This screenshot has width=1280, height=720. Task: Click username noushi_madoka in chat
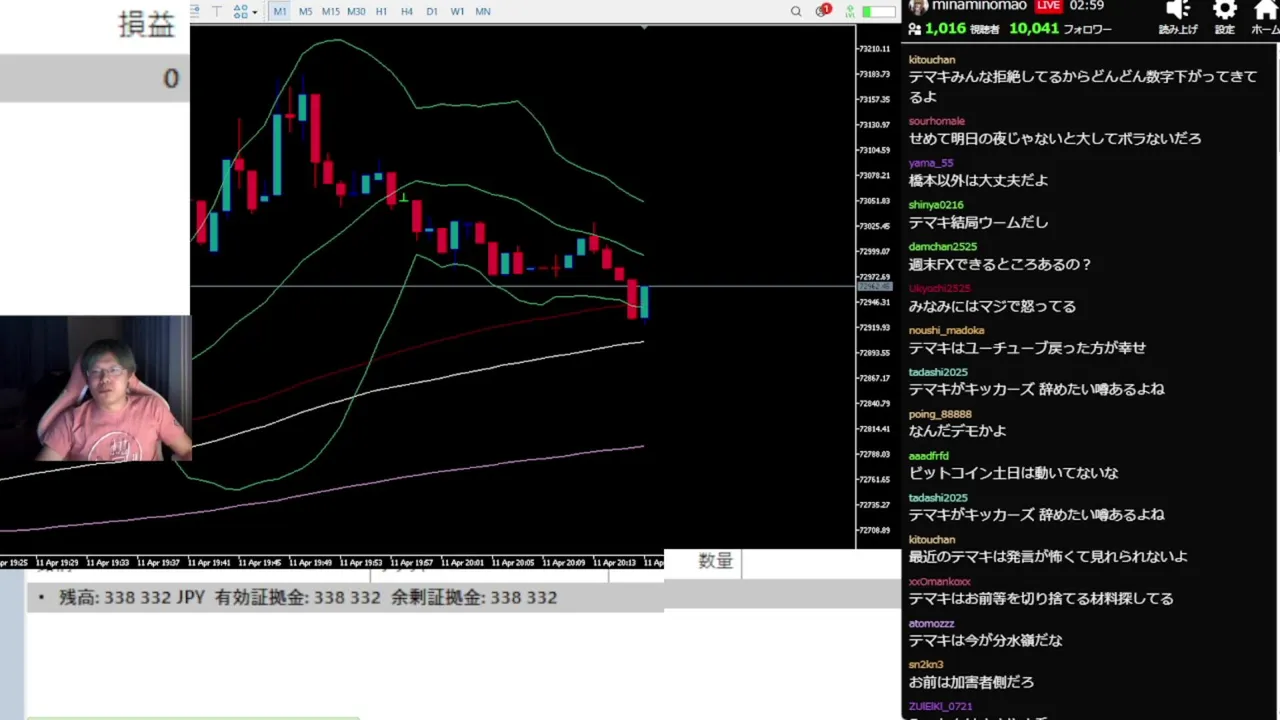click(x=946, y=330)
